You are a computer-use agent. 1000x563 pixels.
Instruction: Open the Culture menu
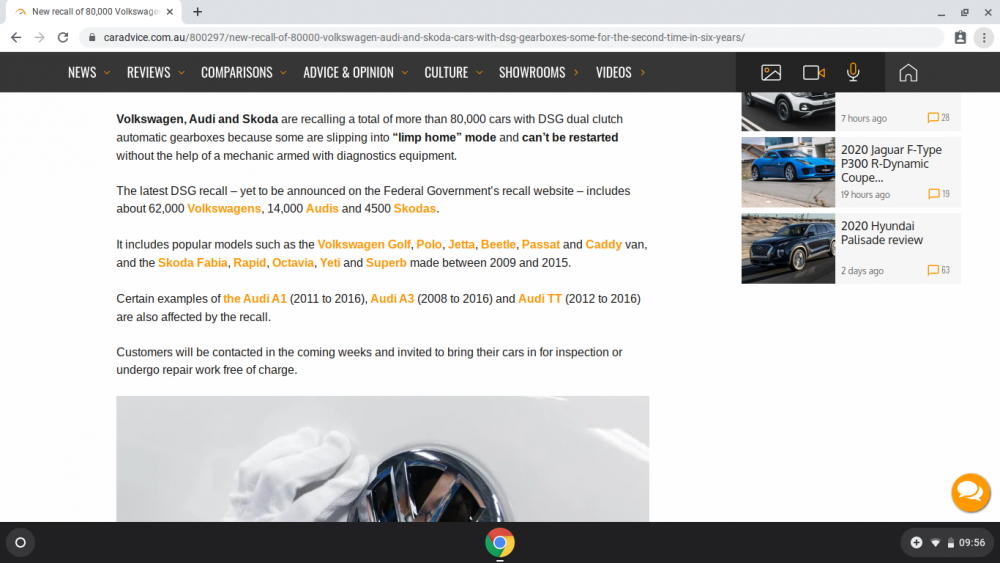446,73
